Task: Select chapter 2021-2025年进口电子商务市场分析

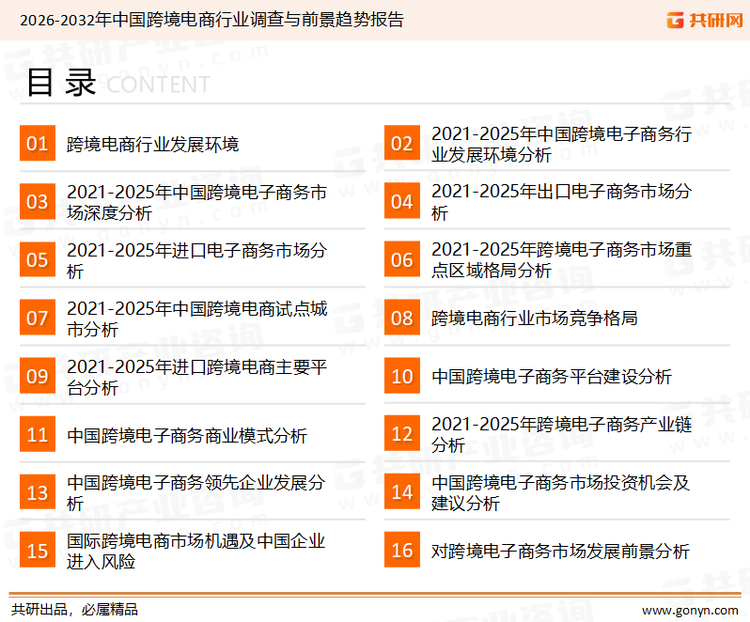Action: point(197,260)
